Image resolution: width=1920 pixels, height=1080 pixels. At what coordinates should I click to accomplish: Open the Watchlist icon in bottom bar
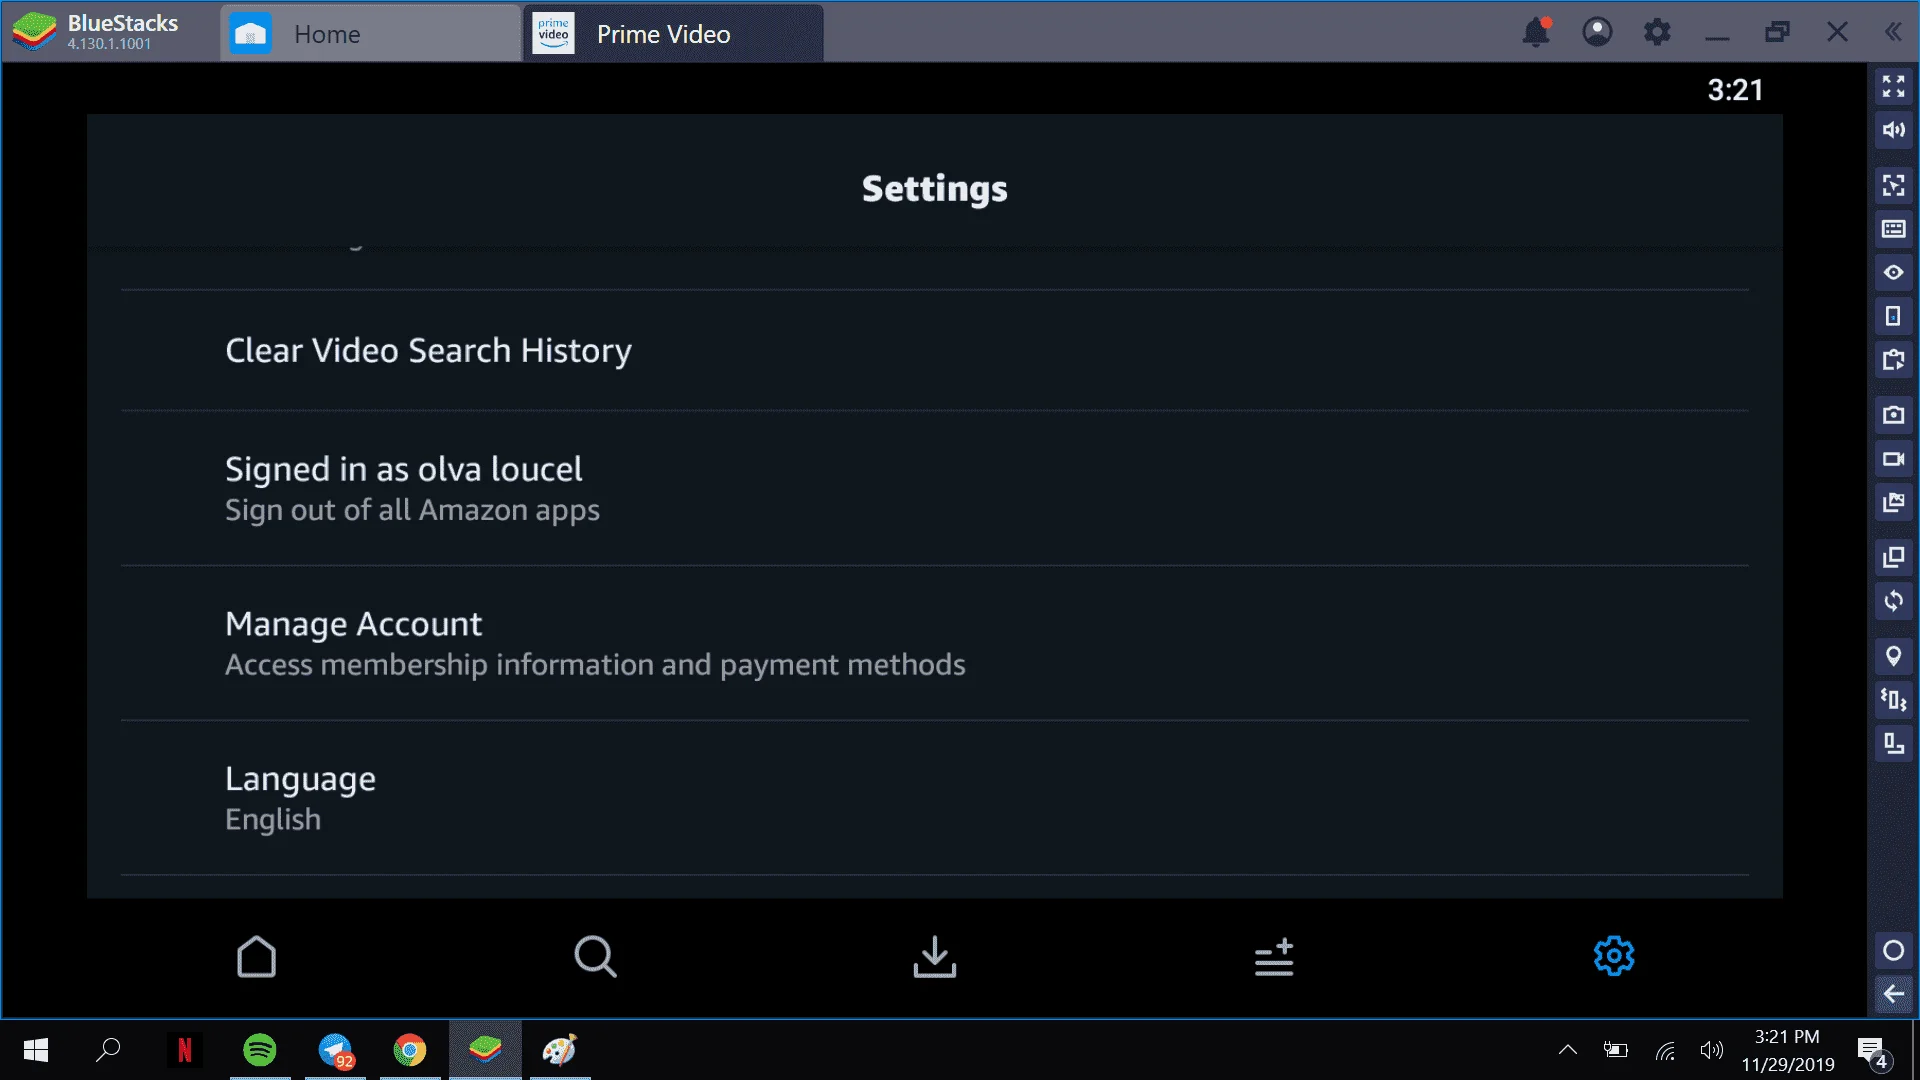click(1274, 957)
